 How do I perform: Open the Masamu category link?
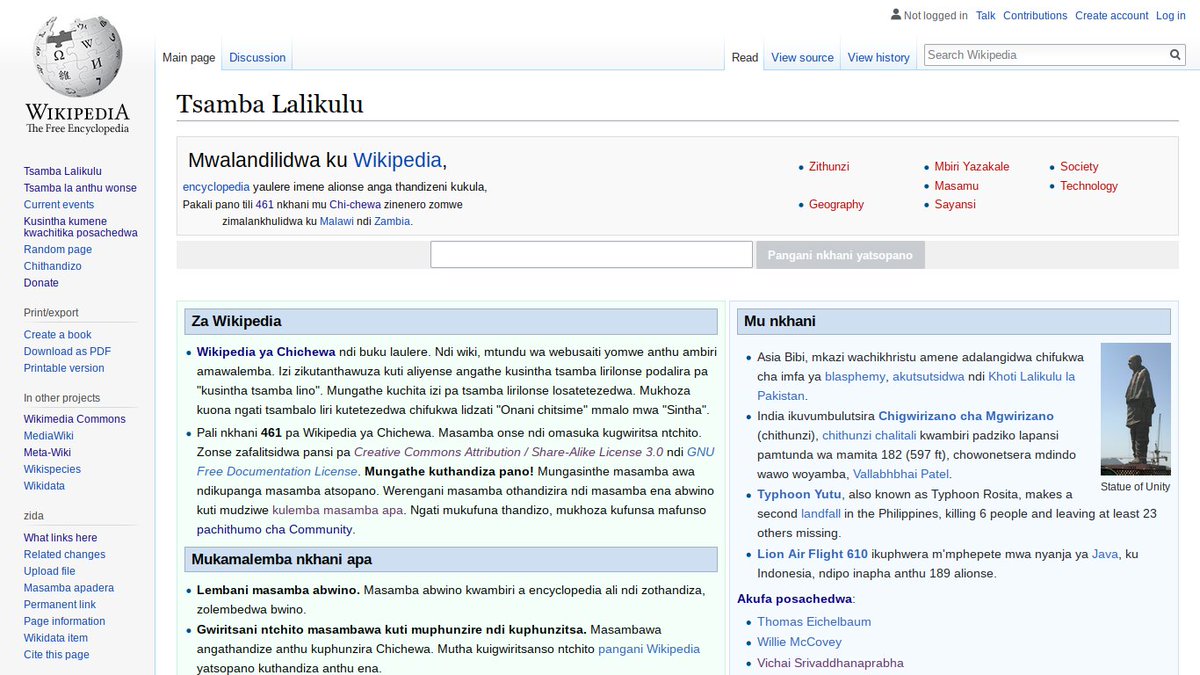pos(957,186)
